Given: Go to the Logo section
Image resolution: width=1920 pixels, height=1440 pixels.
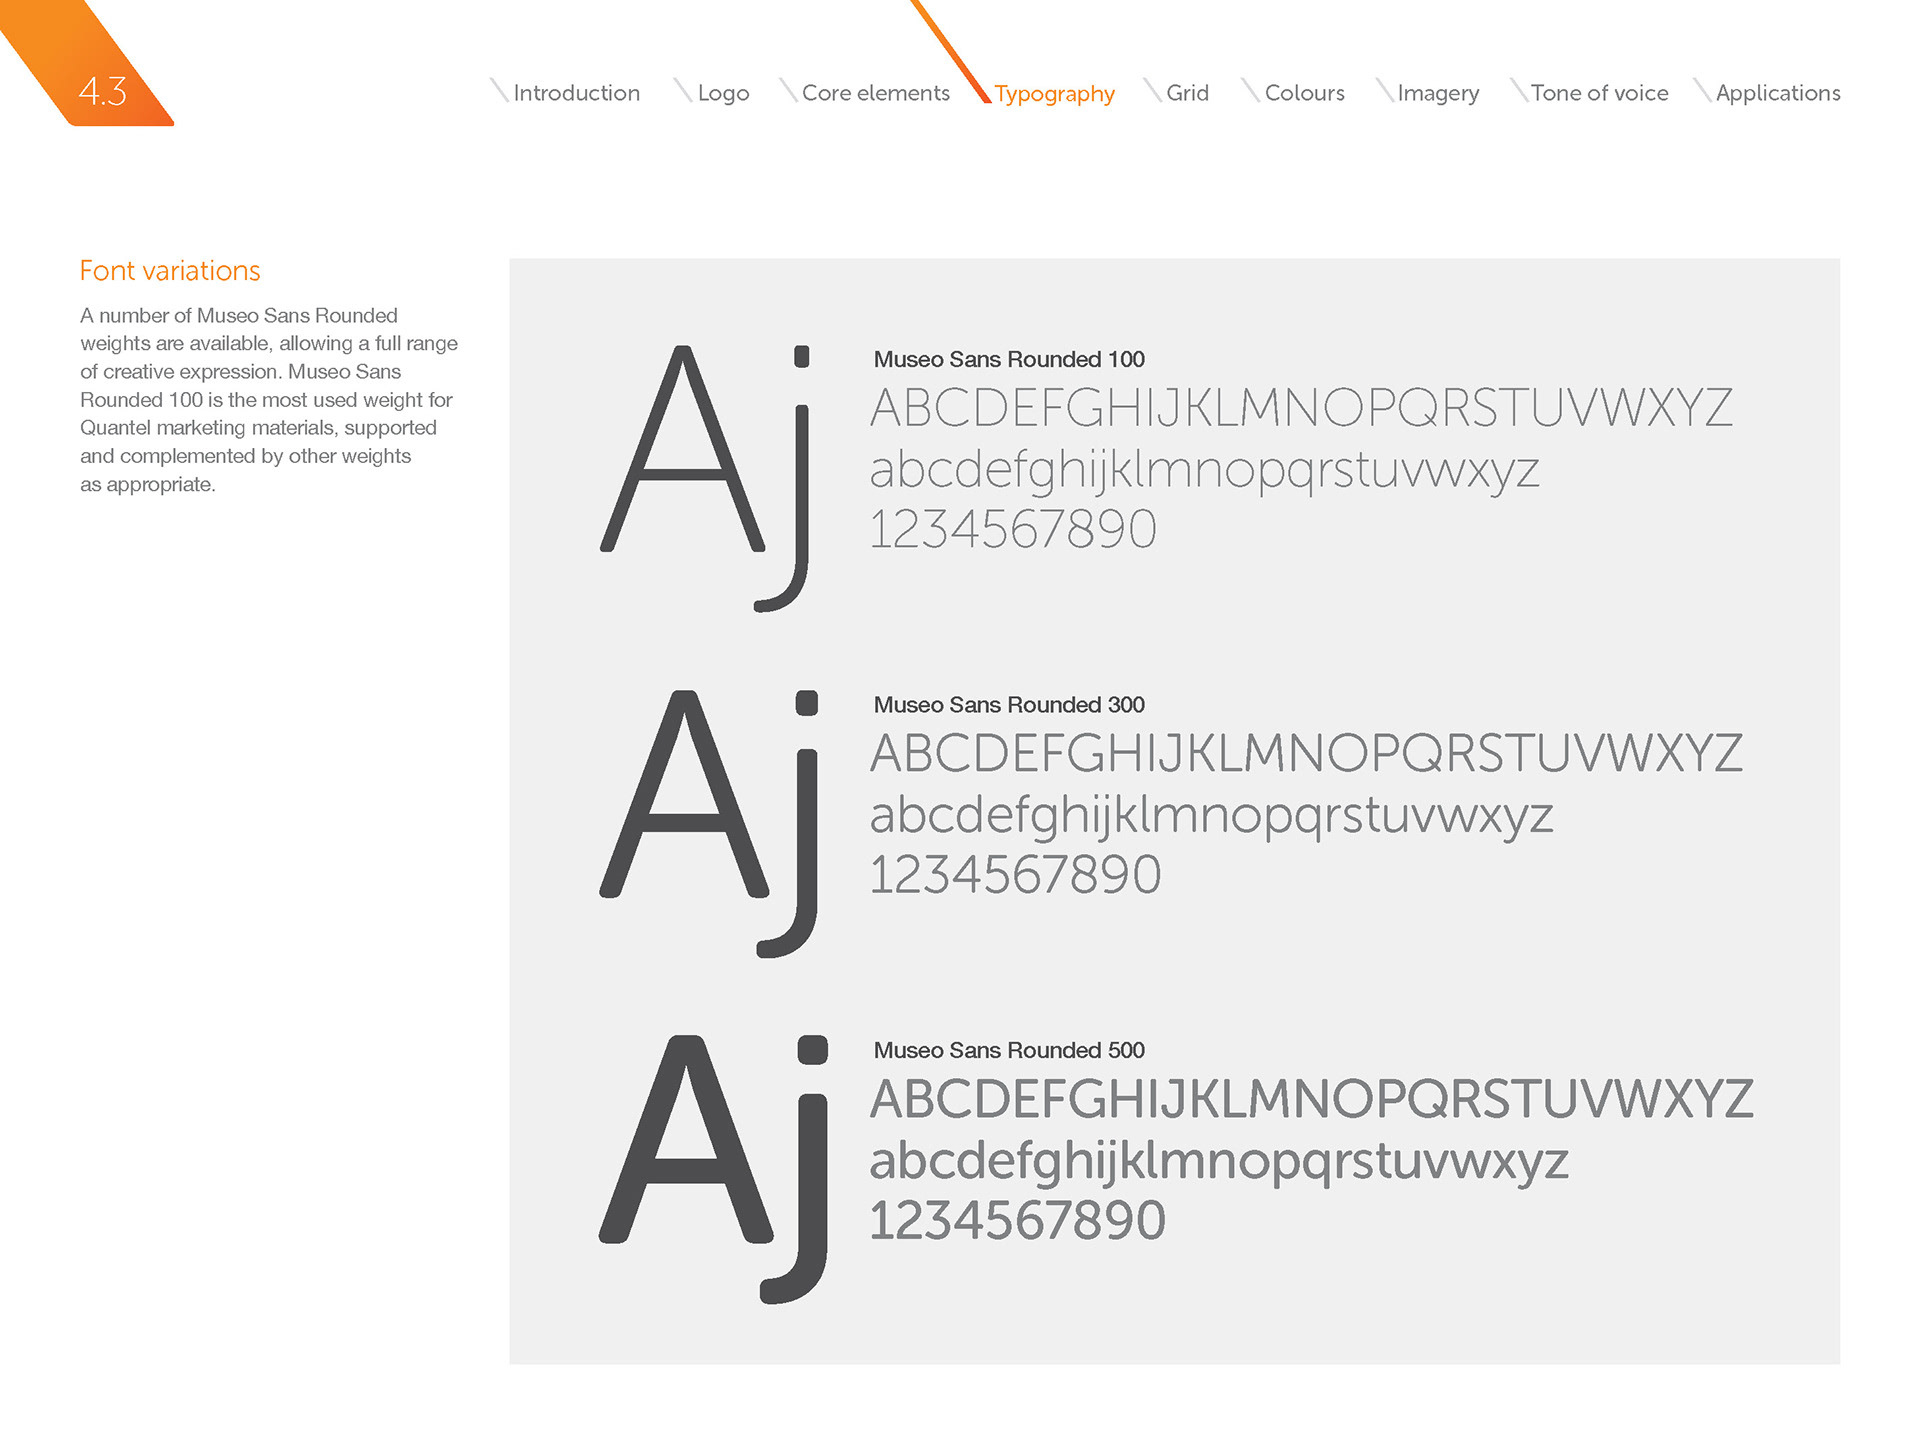Looking at the screenshot, I should (723, 93).
